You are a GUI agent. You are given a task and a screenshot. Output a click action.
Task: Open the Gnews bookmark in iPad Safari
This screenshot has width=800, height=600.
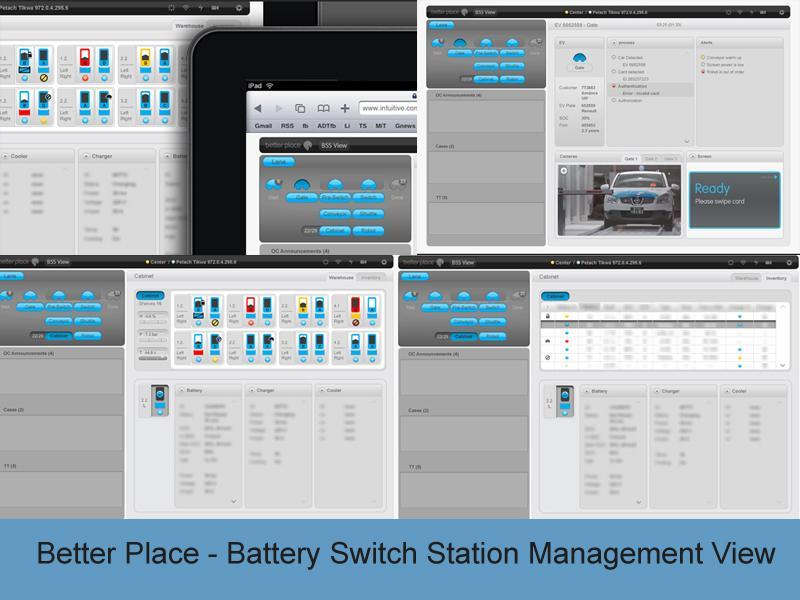[x=405, y=126]
